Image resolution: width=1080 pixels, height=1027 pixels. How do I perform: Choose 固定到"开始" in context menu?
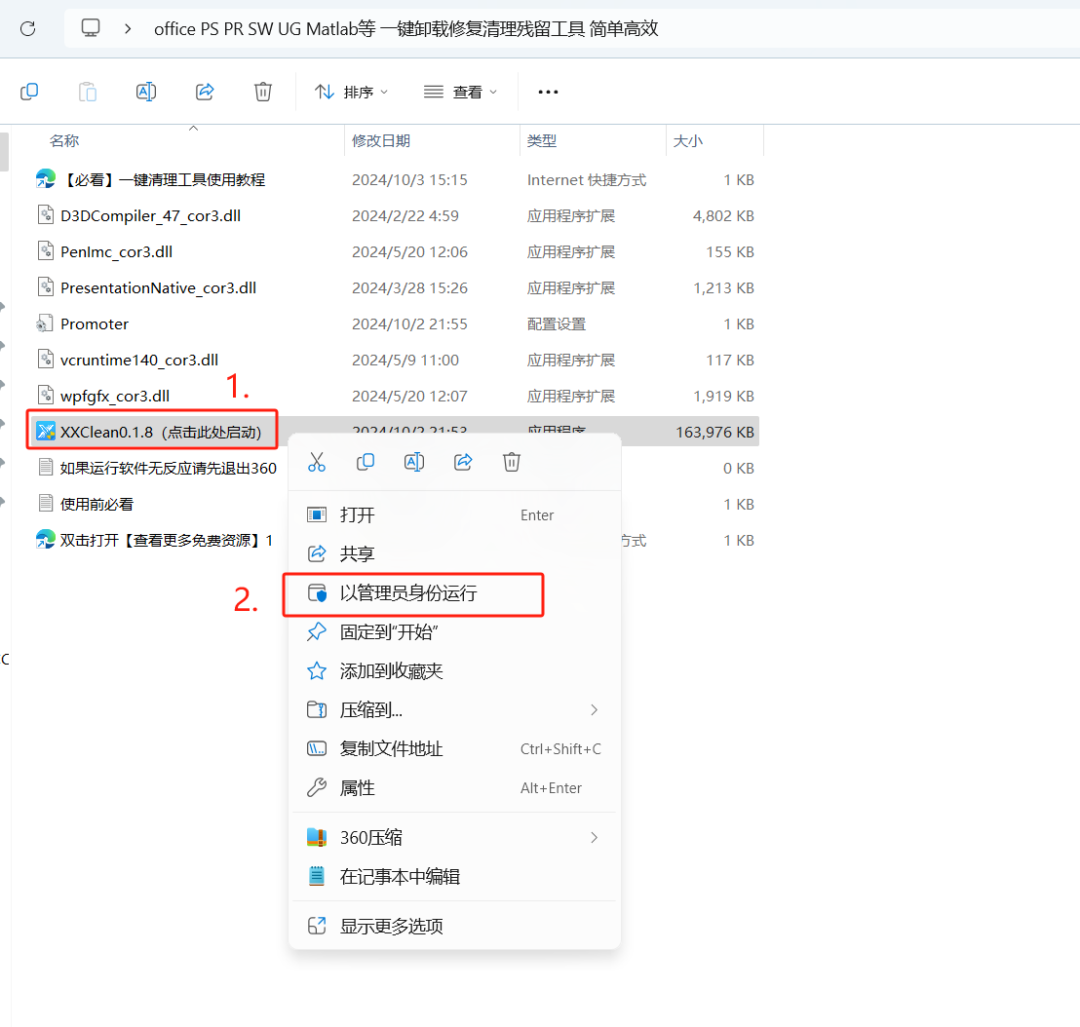click(455, 632)
